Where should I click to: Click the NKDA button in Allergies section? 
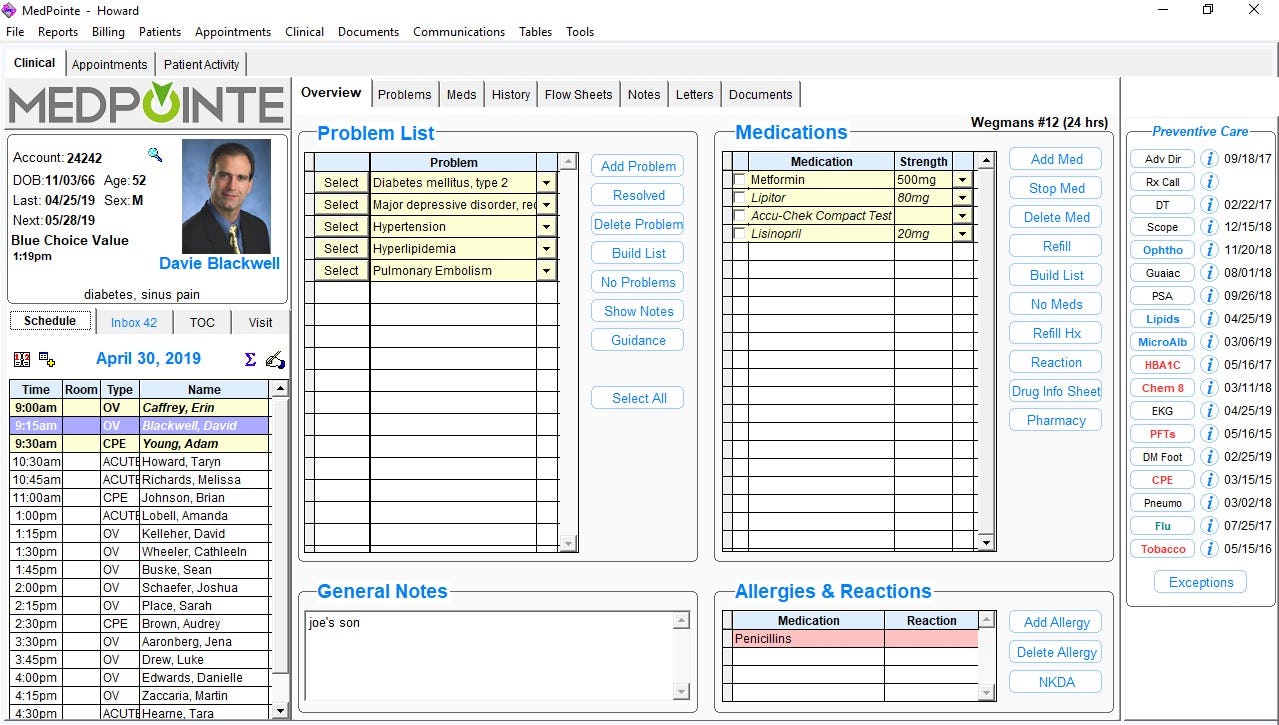point(1054,681)
